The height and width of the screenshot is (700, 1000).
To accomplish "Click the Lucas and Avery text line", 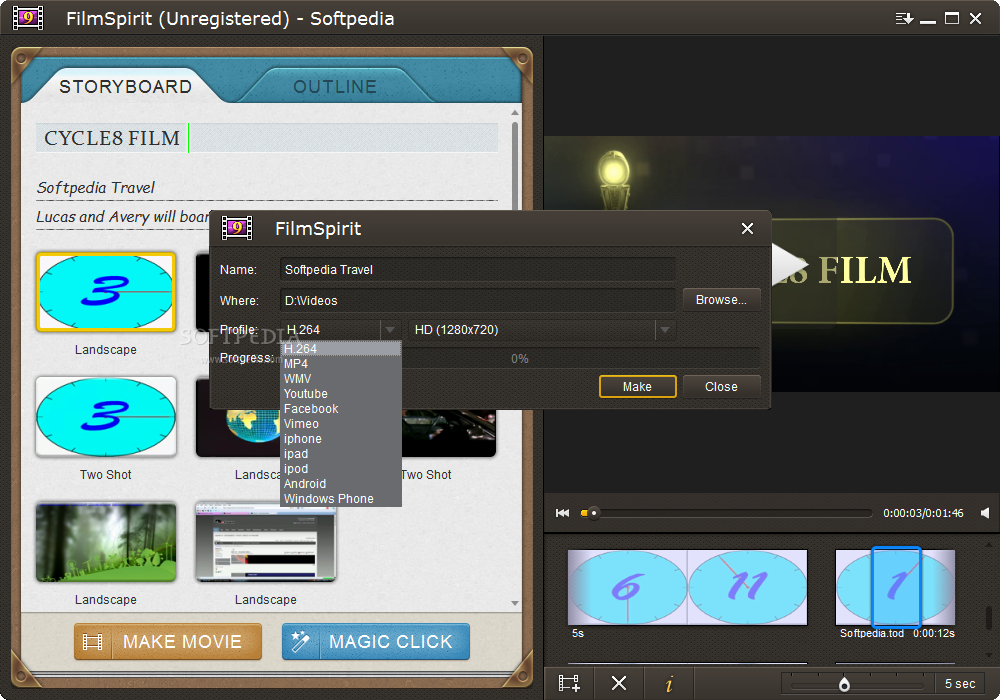I will click(x=122, y=217).
